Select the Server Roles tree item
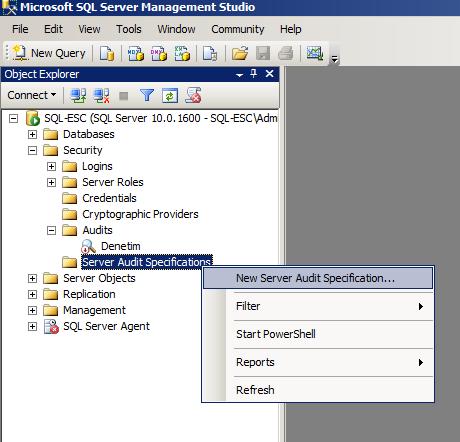This screenshot has width=460, height=442. tap(113, 182)
